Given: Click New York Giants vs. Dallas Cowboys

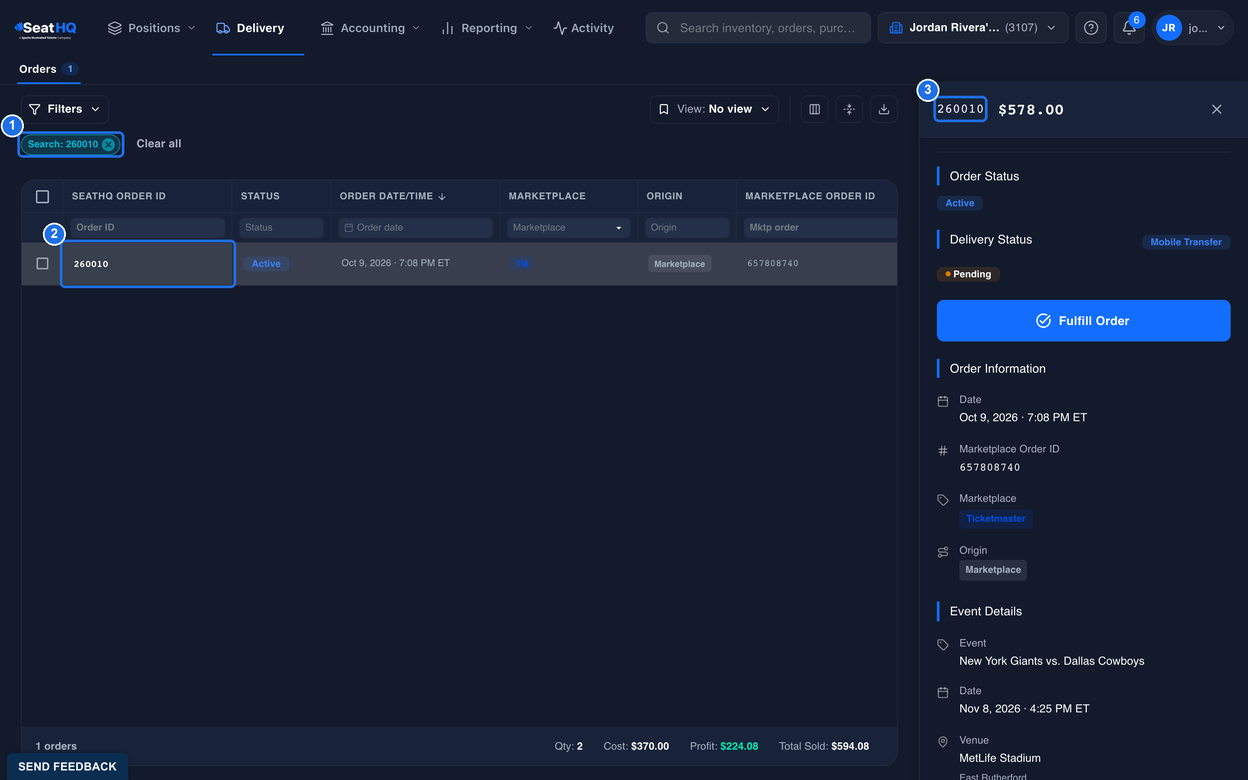Looking at the screenshot, I should coord(1052,661).
